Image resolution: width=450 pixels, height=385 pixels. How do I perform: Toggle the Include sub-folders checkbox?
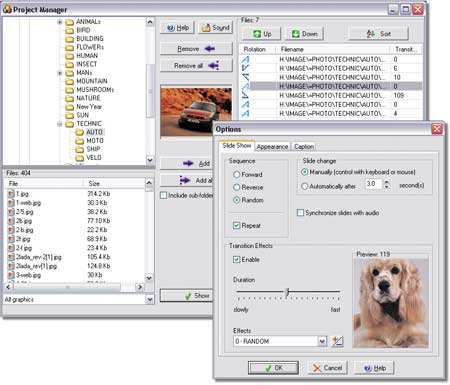coord(163,195)
